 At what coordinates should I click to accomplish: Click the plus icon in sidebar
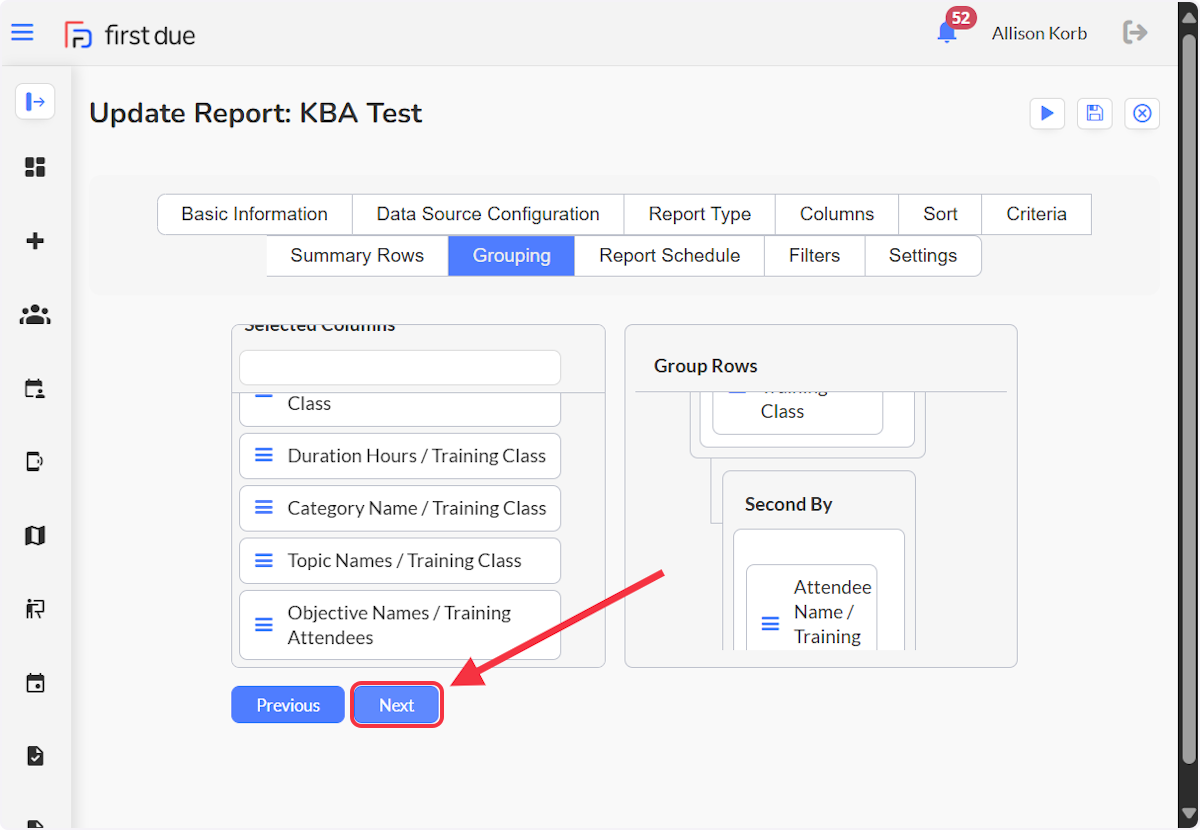(x=35, y=241)
